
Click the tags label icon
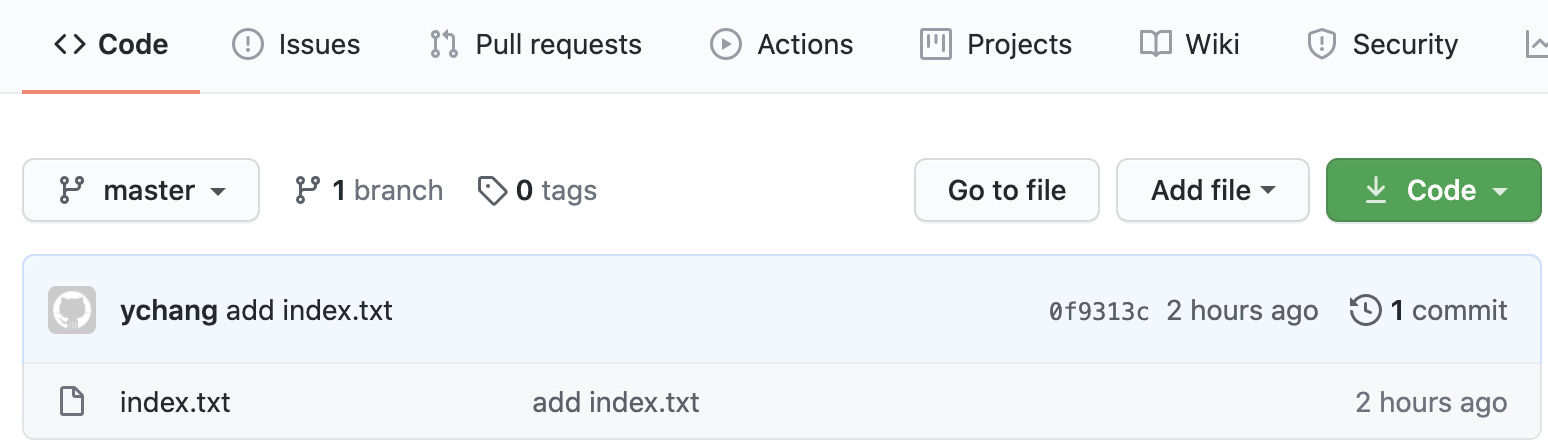click(x=492, y=190)
